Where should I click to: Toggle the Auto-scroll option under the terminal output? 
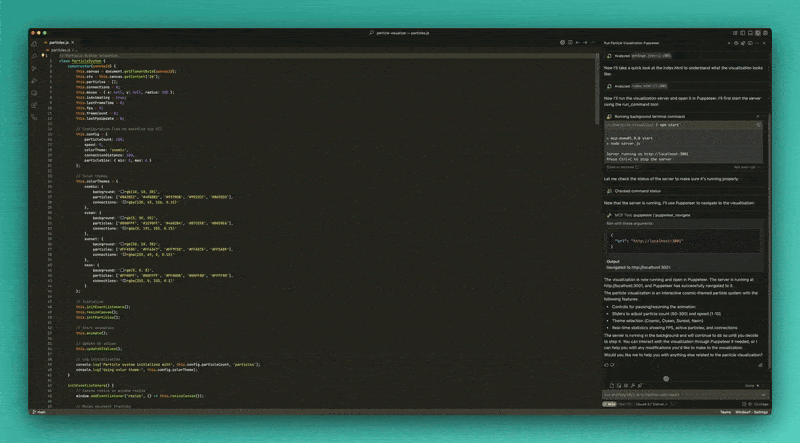pyautogui.click(x=744, y=167)
